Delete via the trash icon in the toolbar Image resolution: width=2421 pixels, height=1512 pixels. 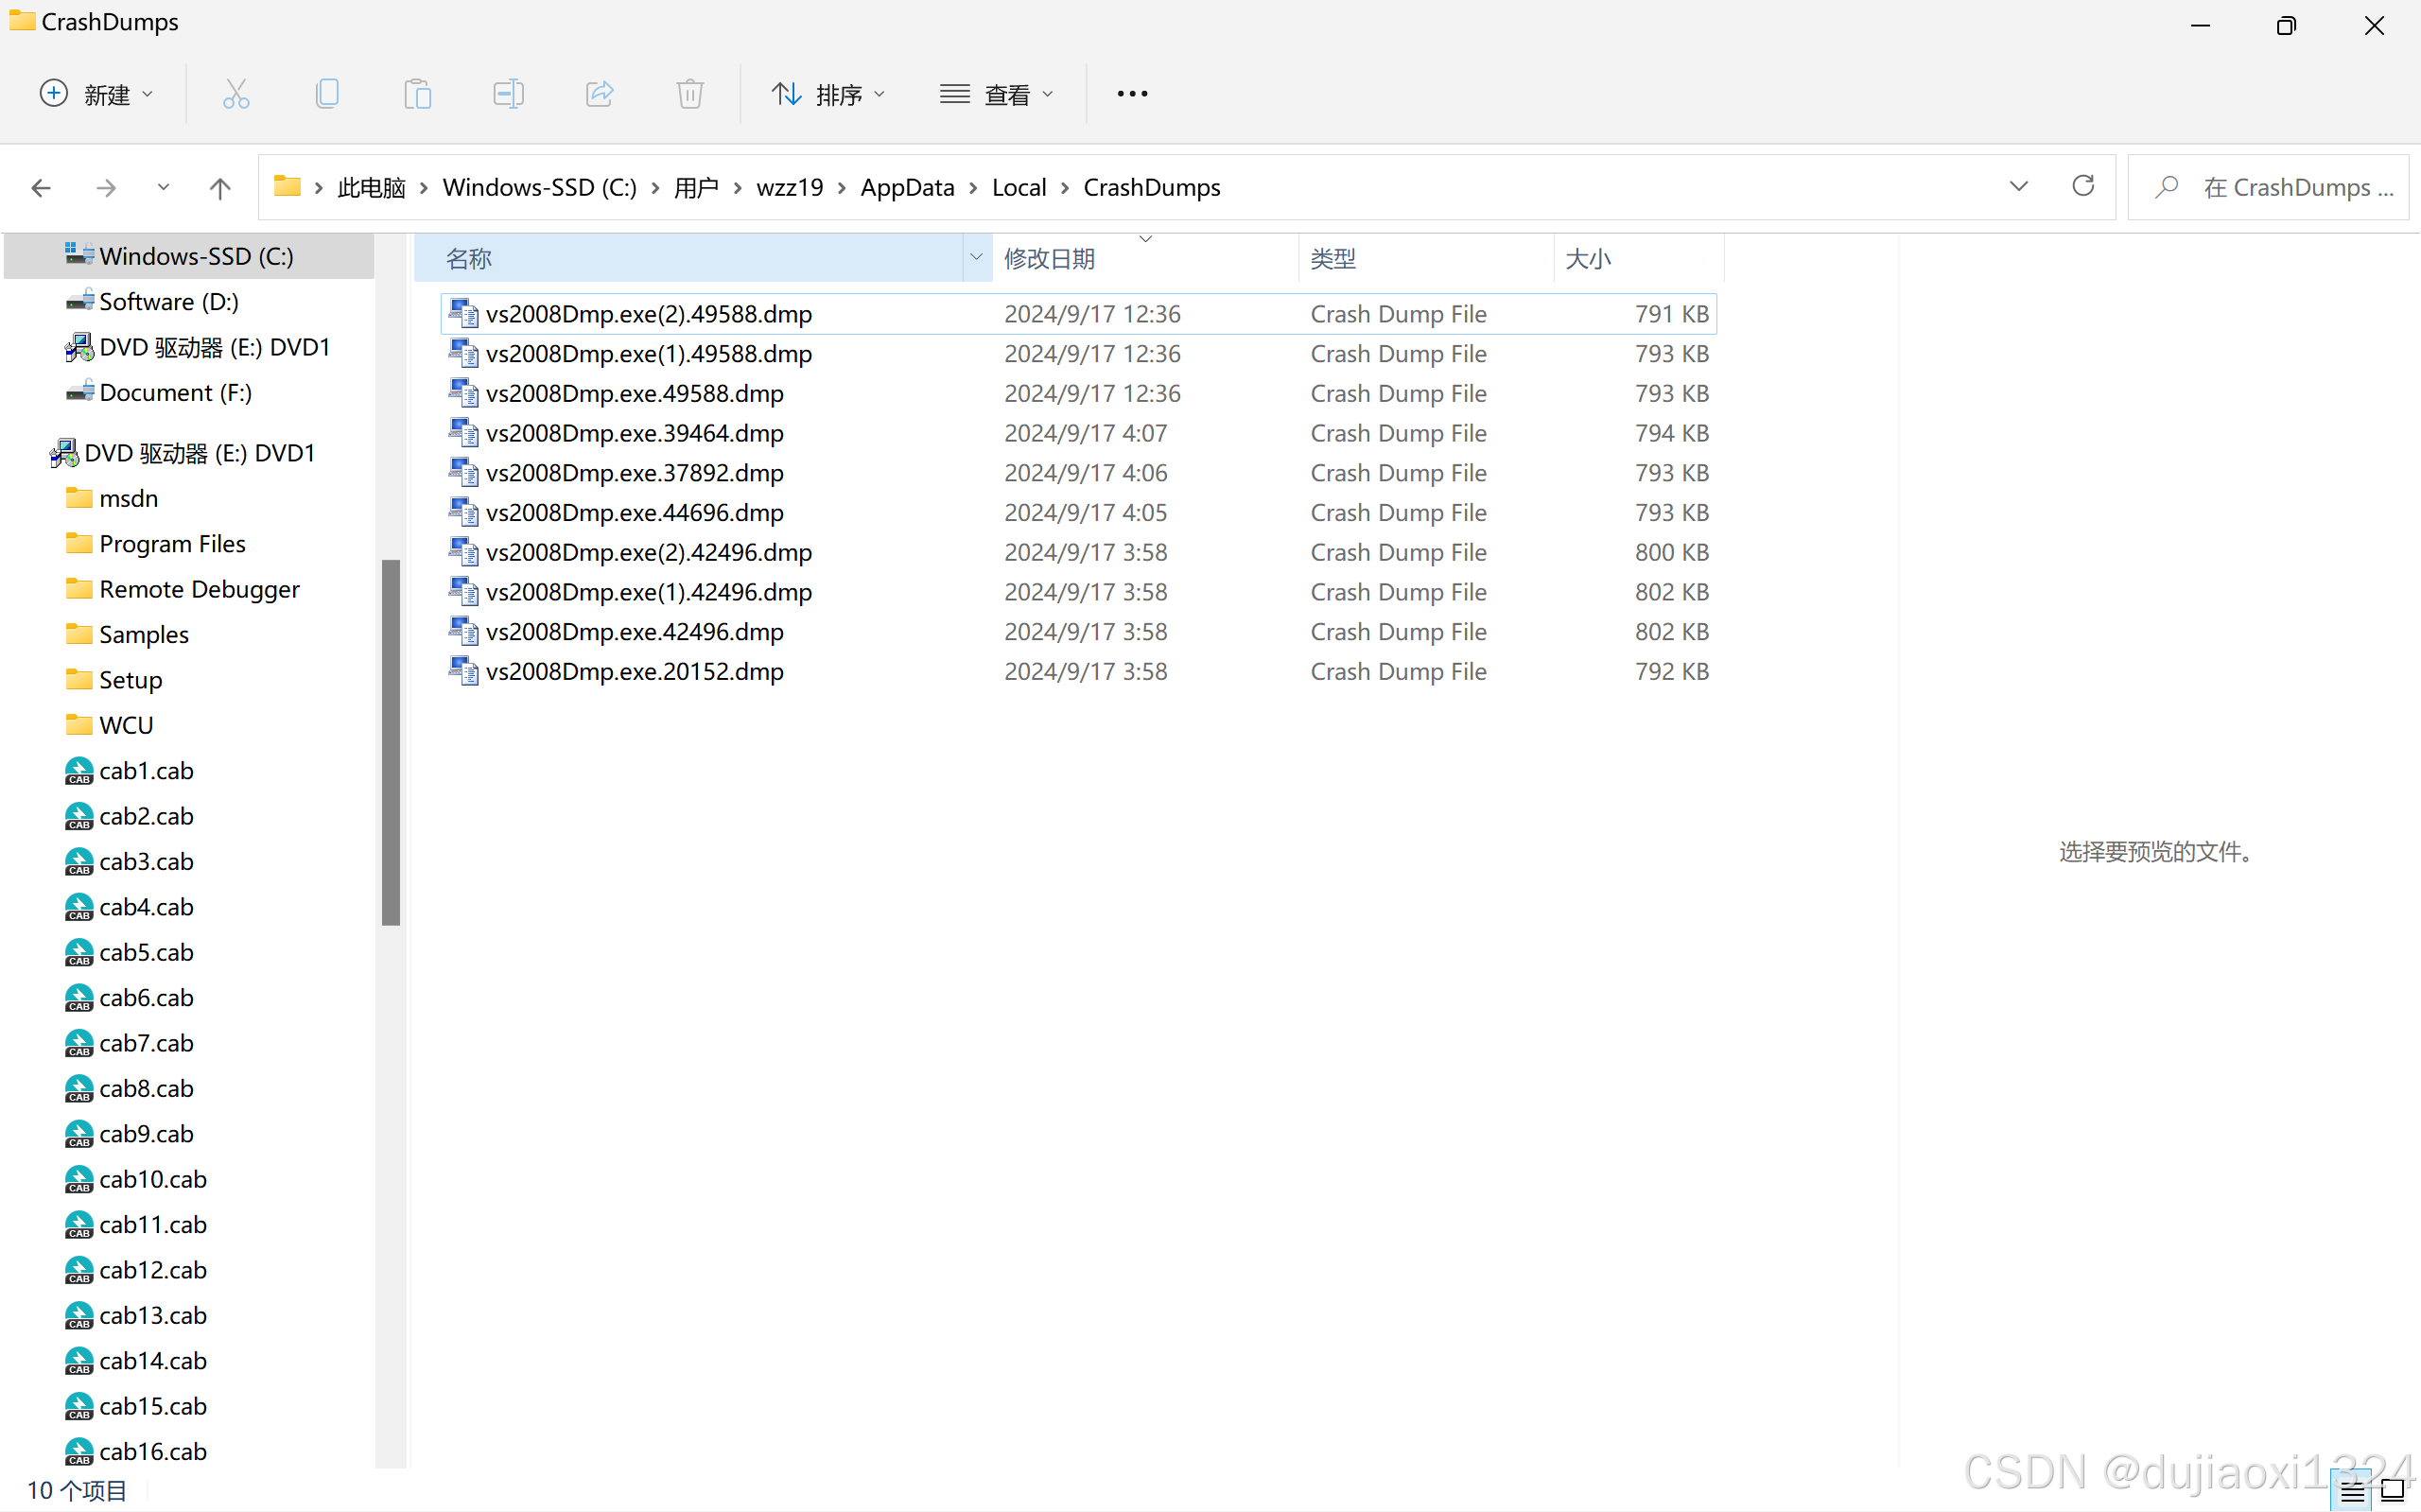tap(689, 93)
